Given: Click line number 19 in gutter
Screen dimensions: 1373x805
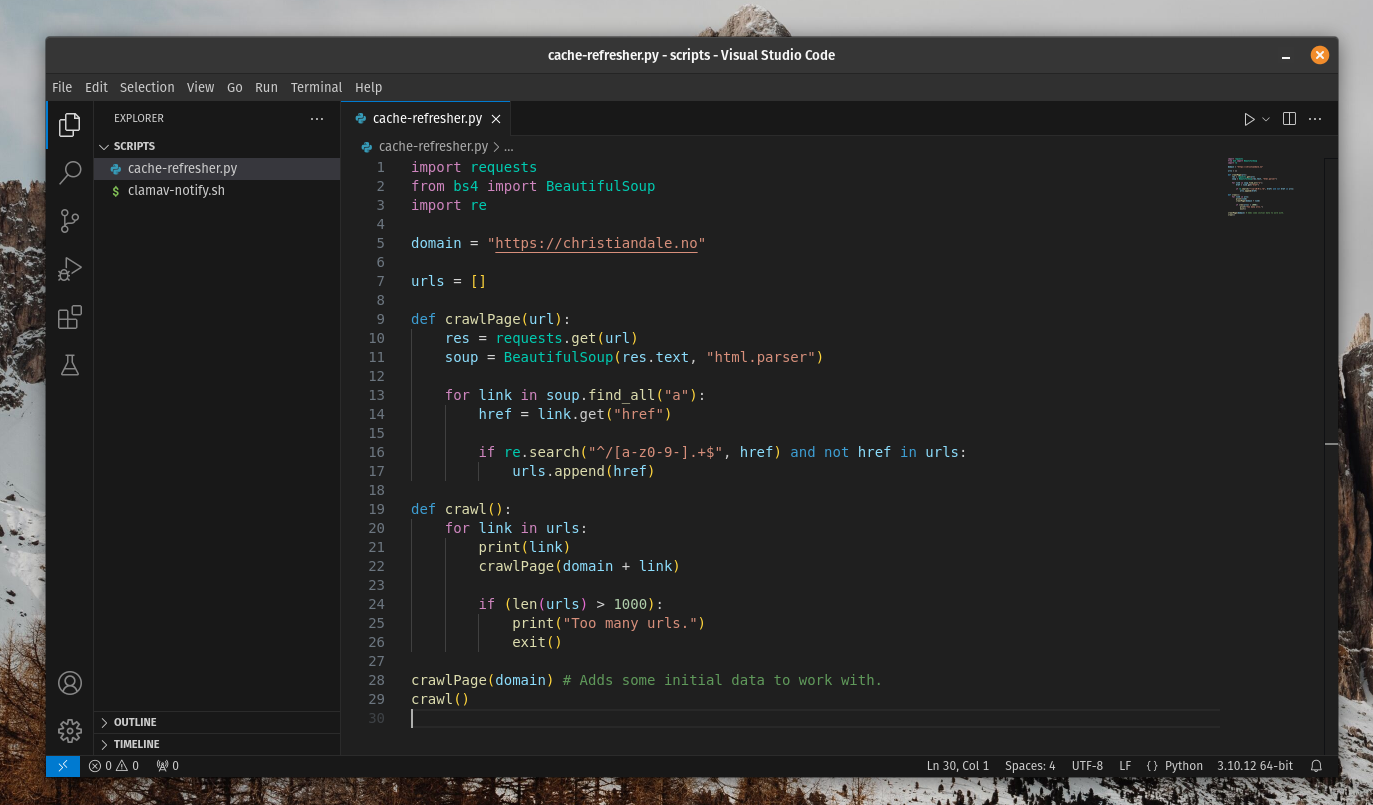Looking at the screenshot, I should 377,509.
